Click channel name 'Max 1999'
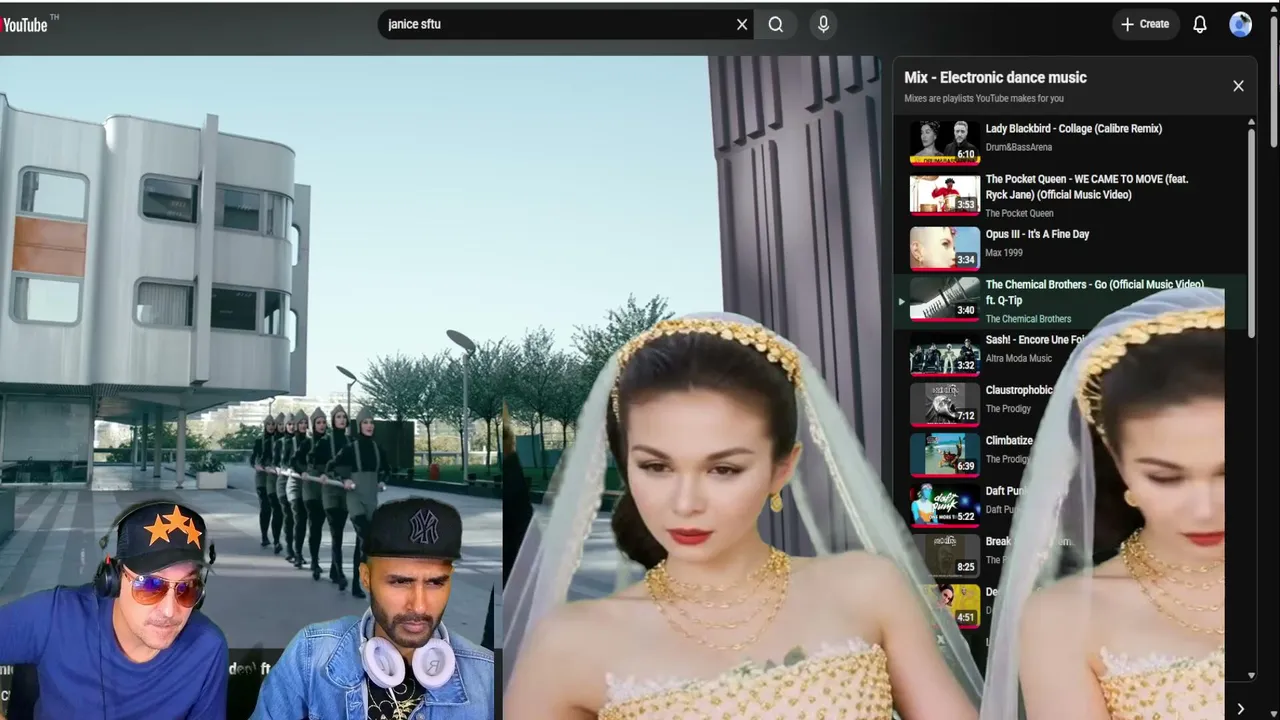 (x=1004, y=253)
